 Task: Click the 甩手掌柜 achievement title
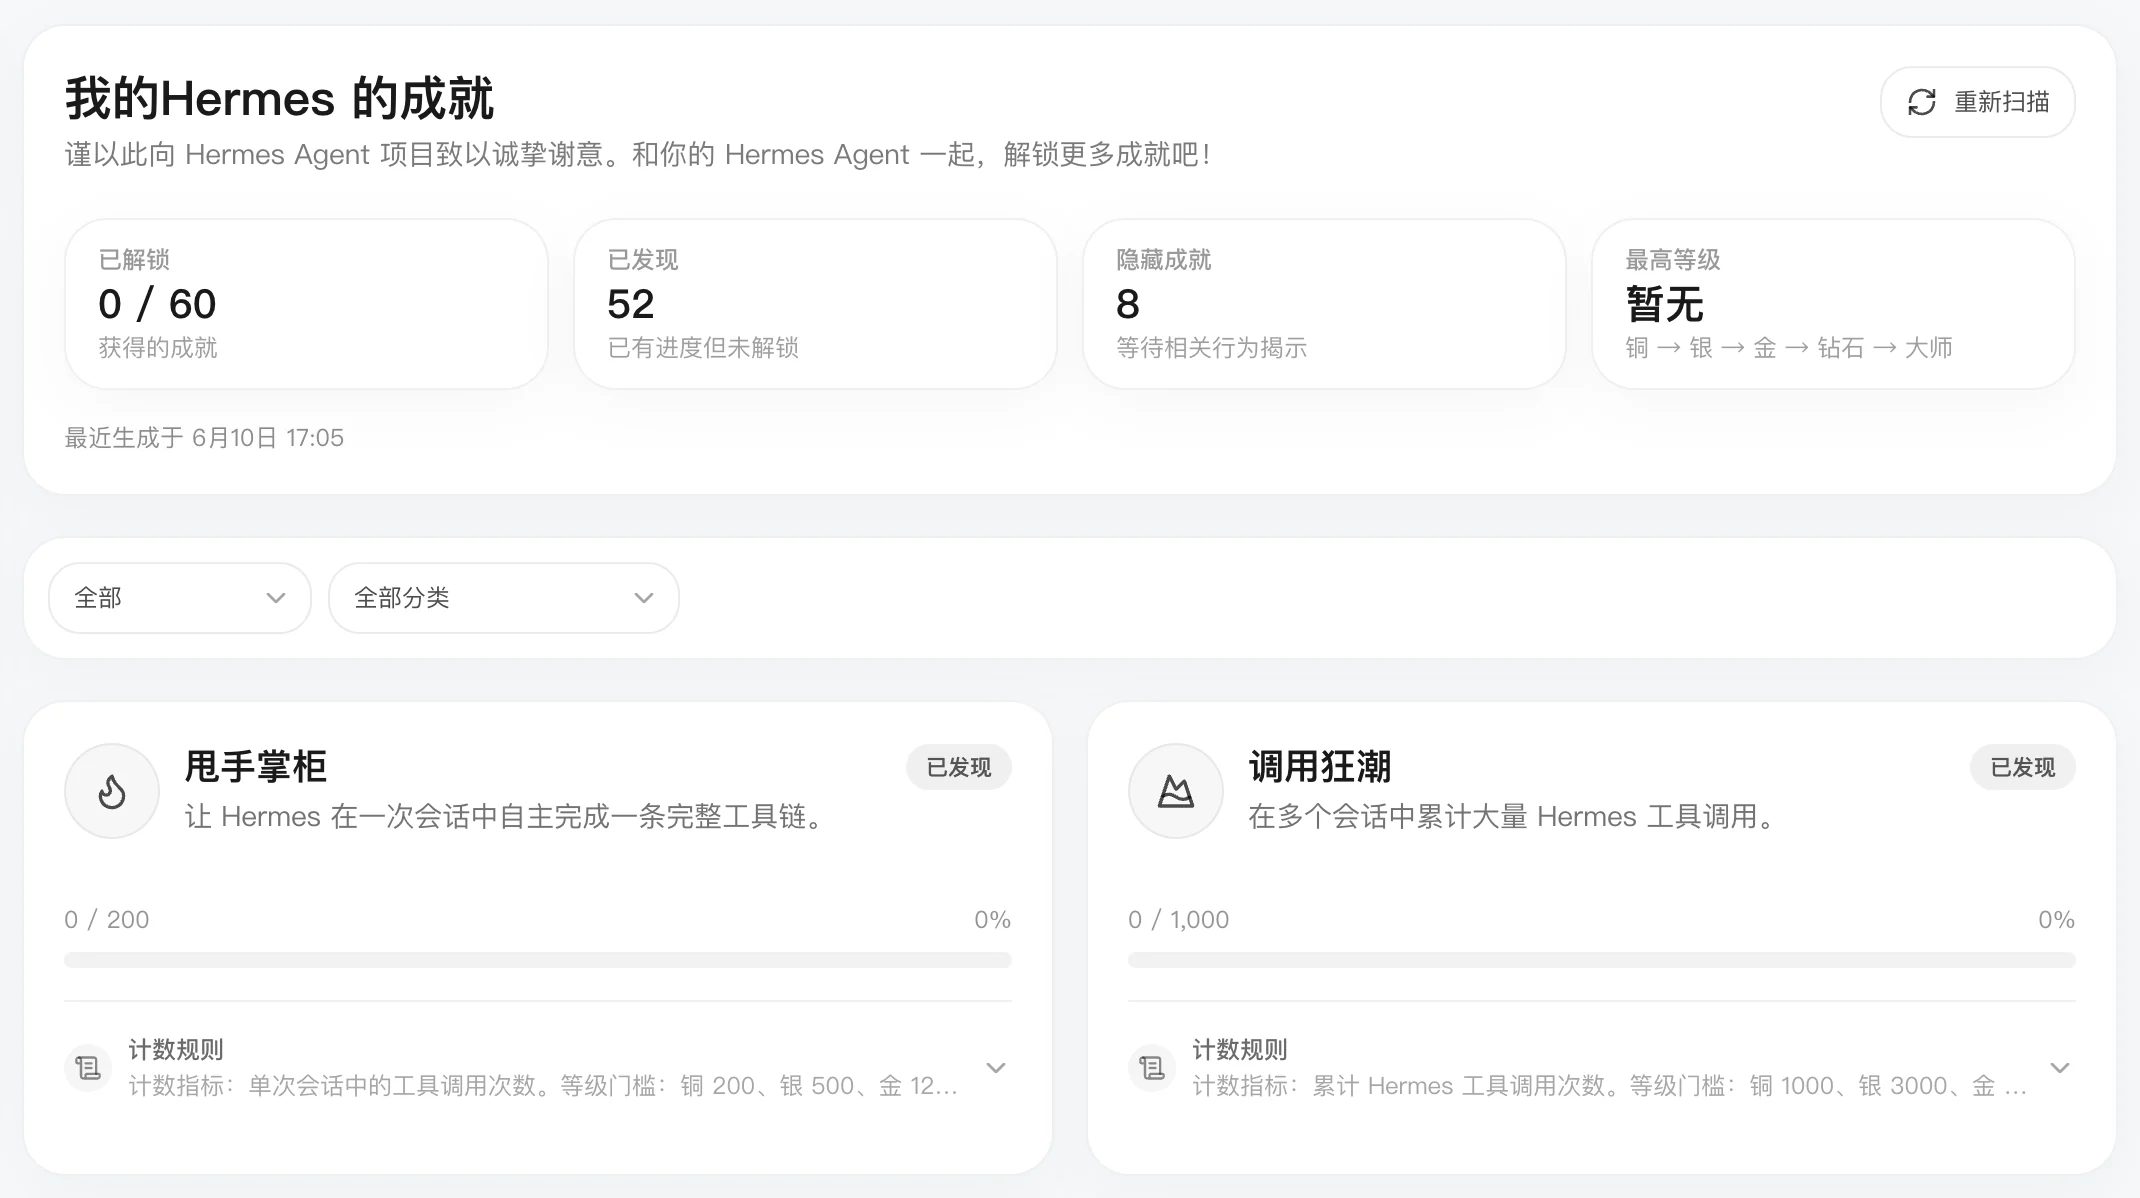[x=256, y=767]
